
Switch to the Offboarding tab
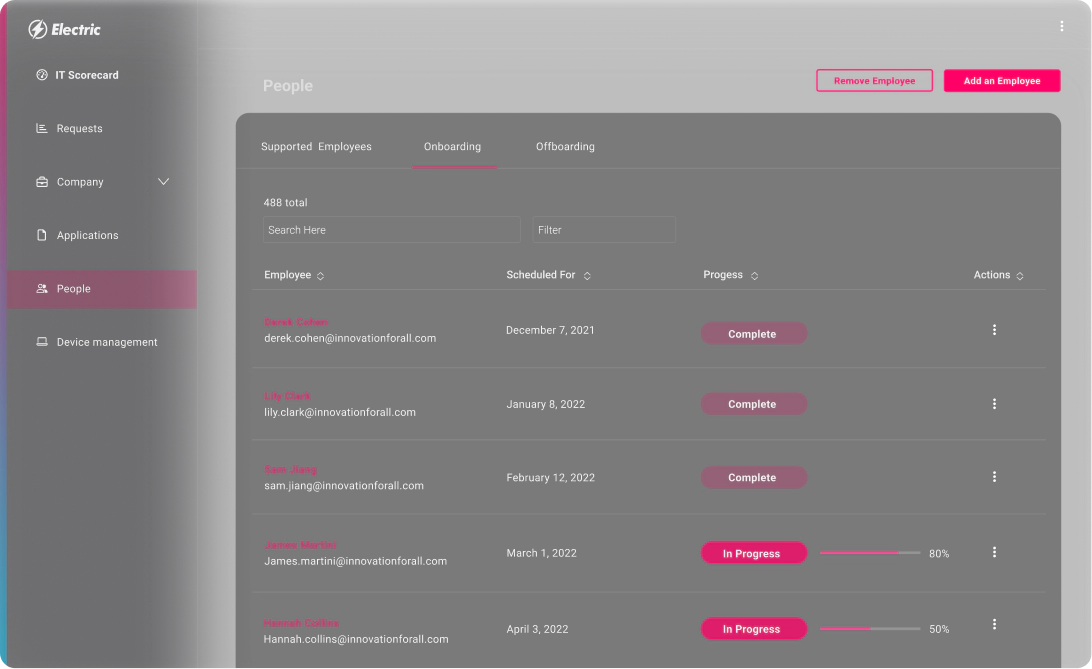click(565, 146)
